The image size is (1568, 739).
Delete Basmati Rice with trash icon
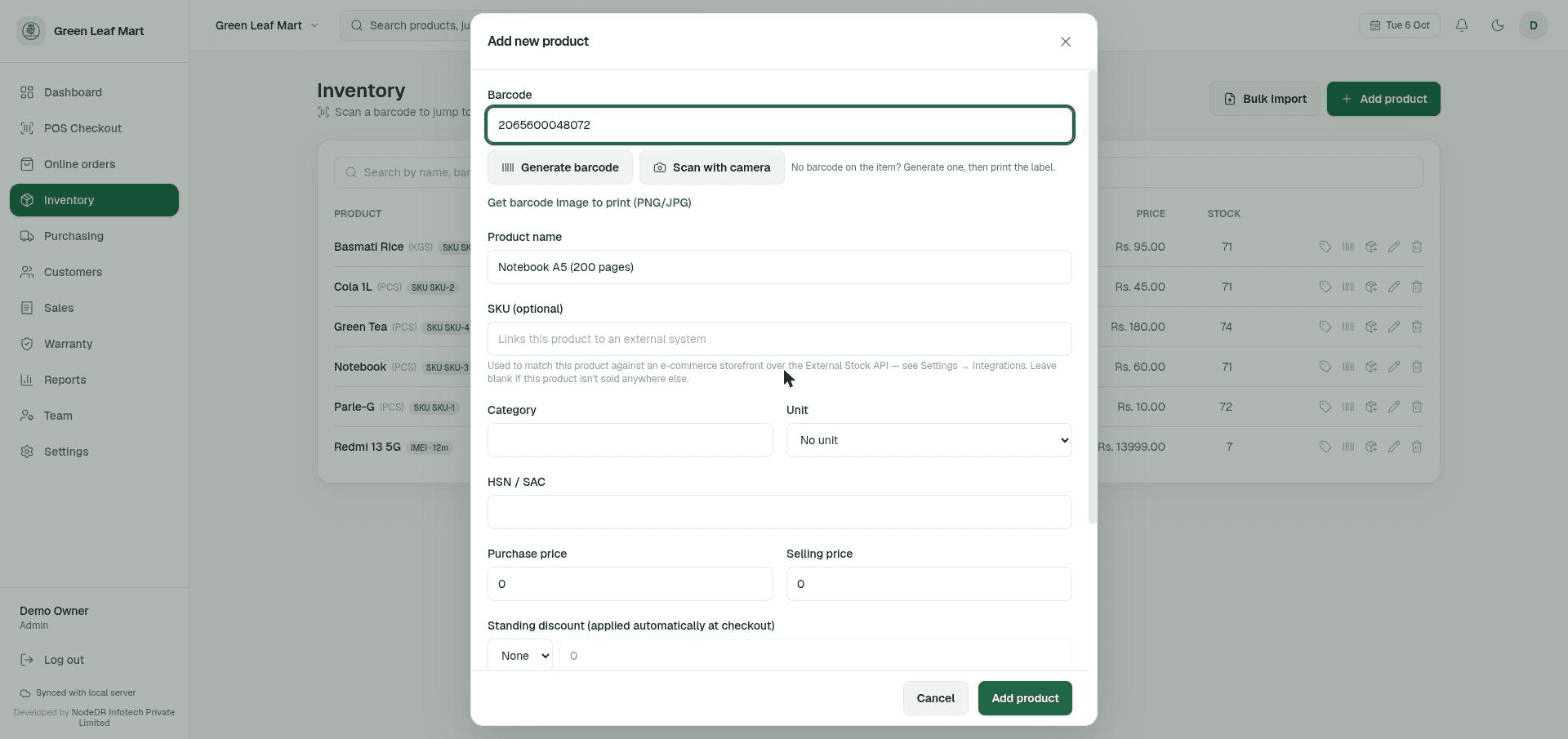point(1417,247)
